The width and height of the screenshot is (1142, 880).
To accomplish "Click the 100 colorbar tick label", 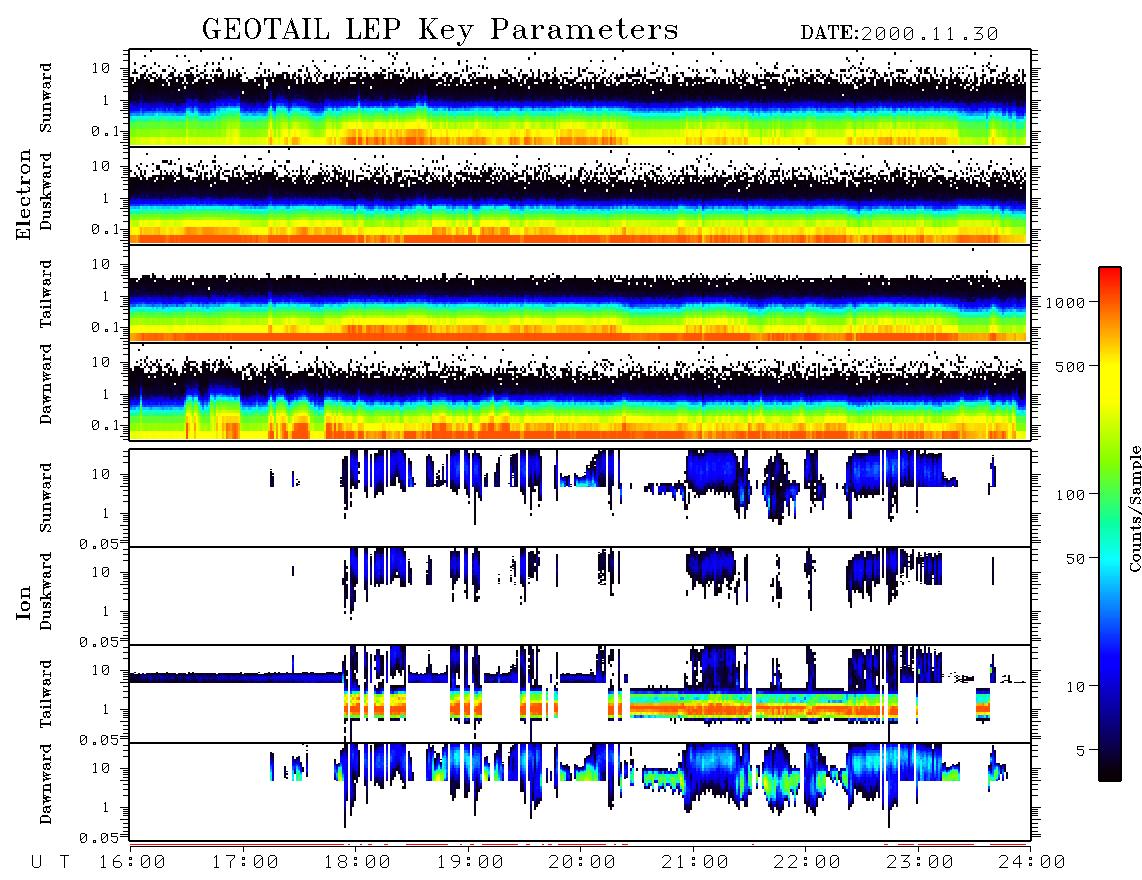I will click(x=1070, y=495).
